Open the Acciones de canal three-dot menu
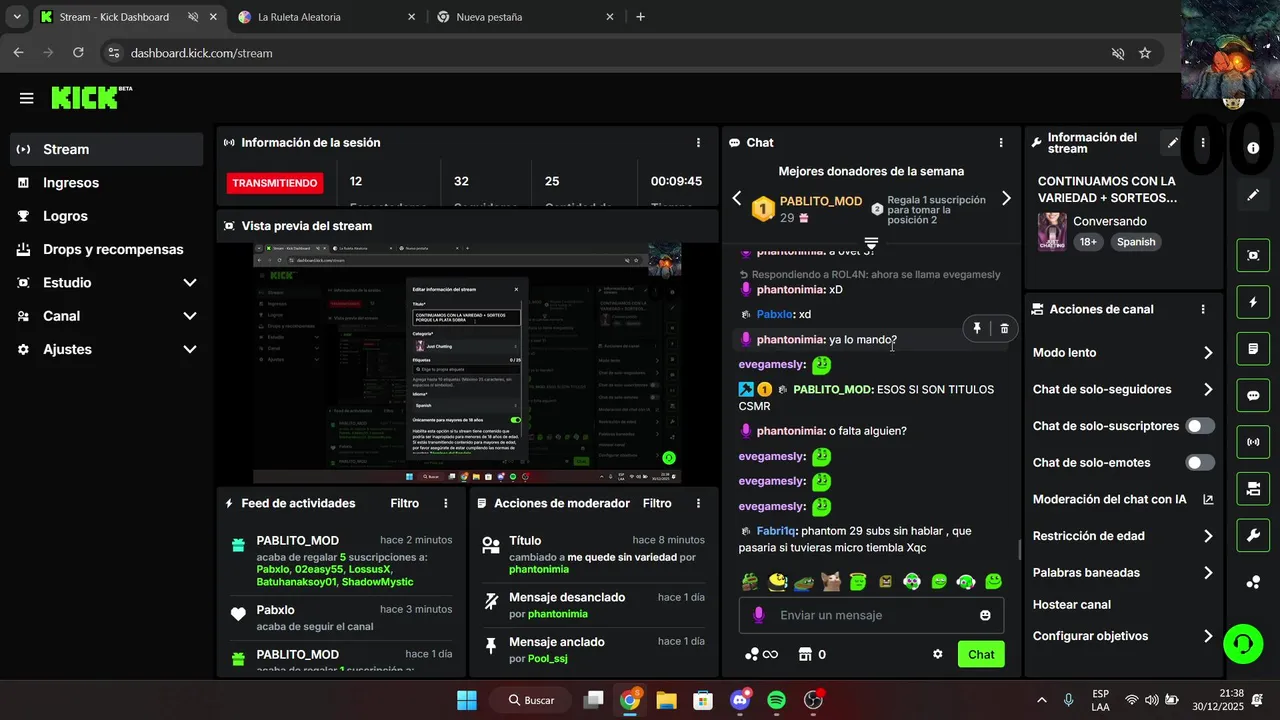This screenshot has height=720, width=1280. [x=1203, y=310]
